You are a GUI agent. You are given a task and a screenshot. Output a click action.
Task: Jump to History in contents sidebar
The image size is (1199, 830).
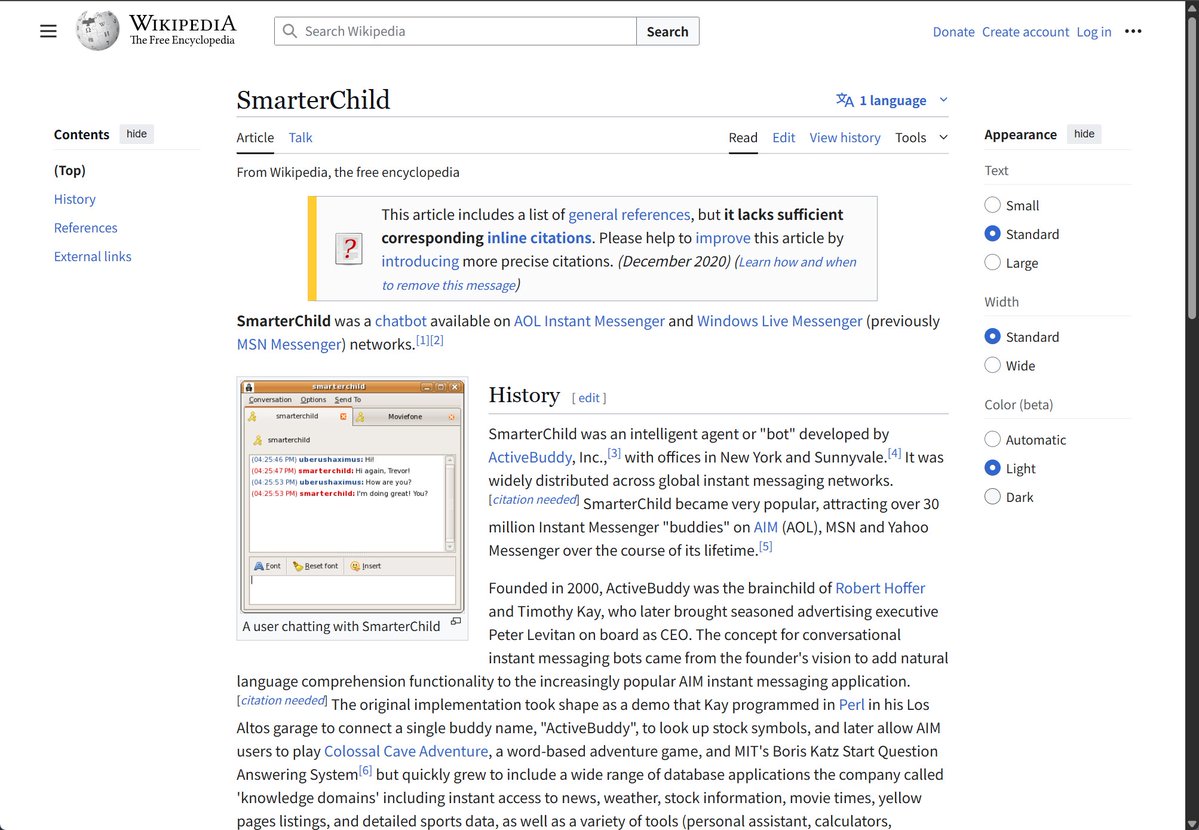pos(75,199)
